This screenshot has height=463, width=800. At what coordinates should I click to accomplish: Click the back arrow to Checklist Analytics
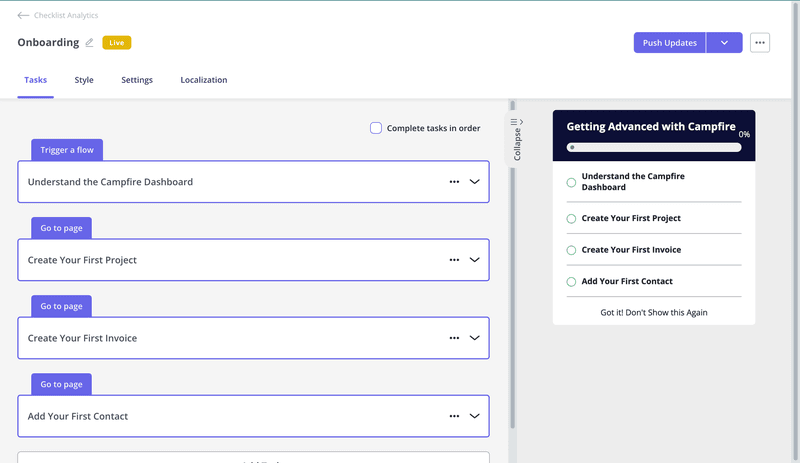point(23,16)
